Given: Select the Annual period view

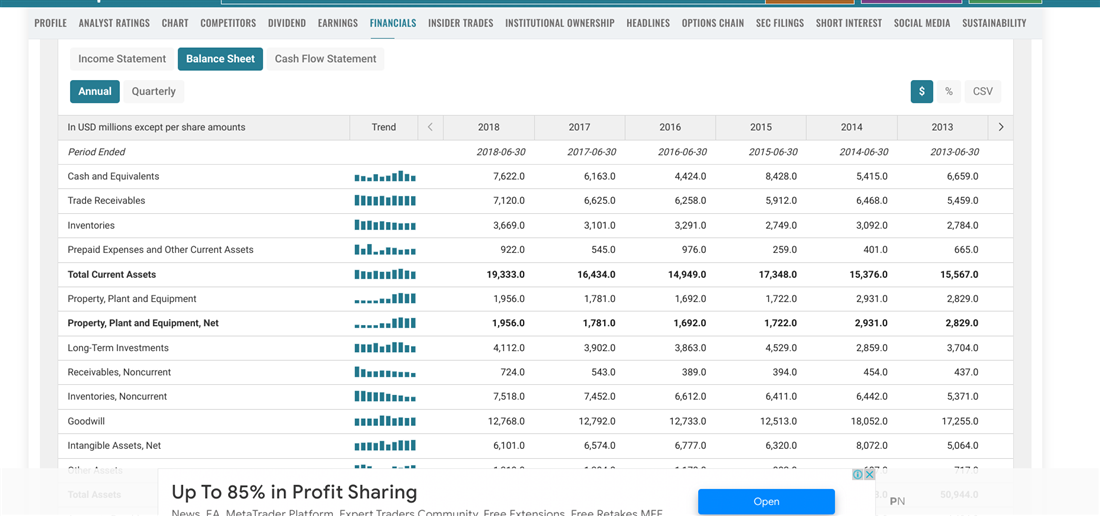Looking at the screenshot, I should coord(95,91).
